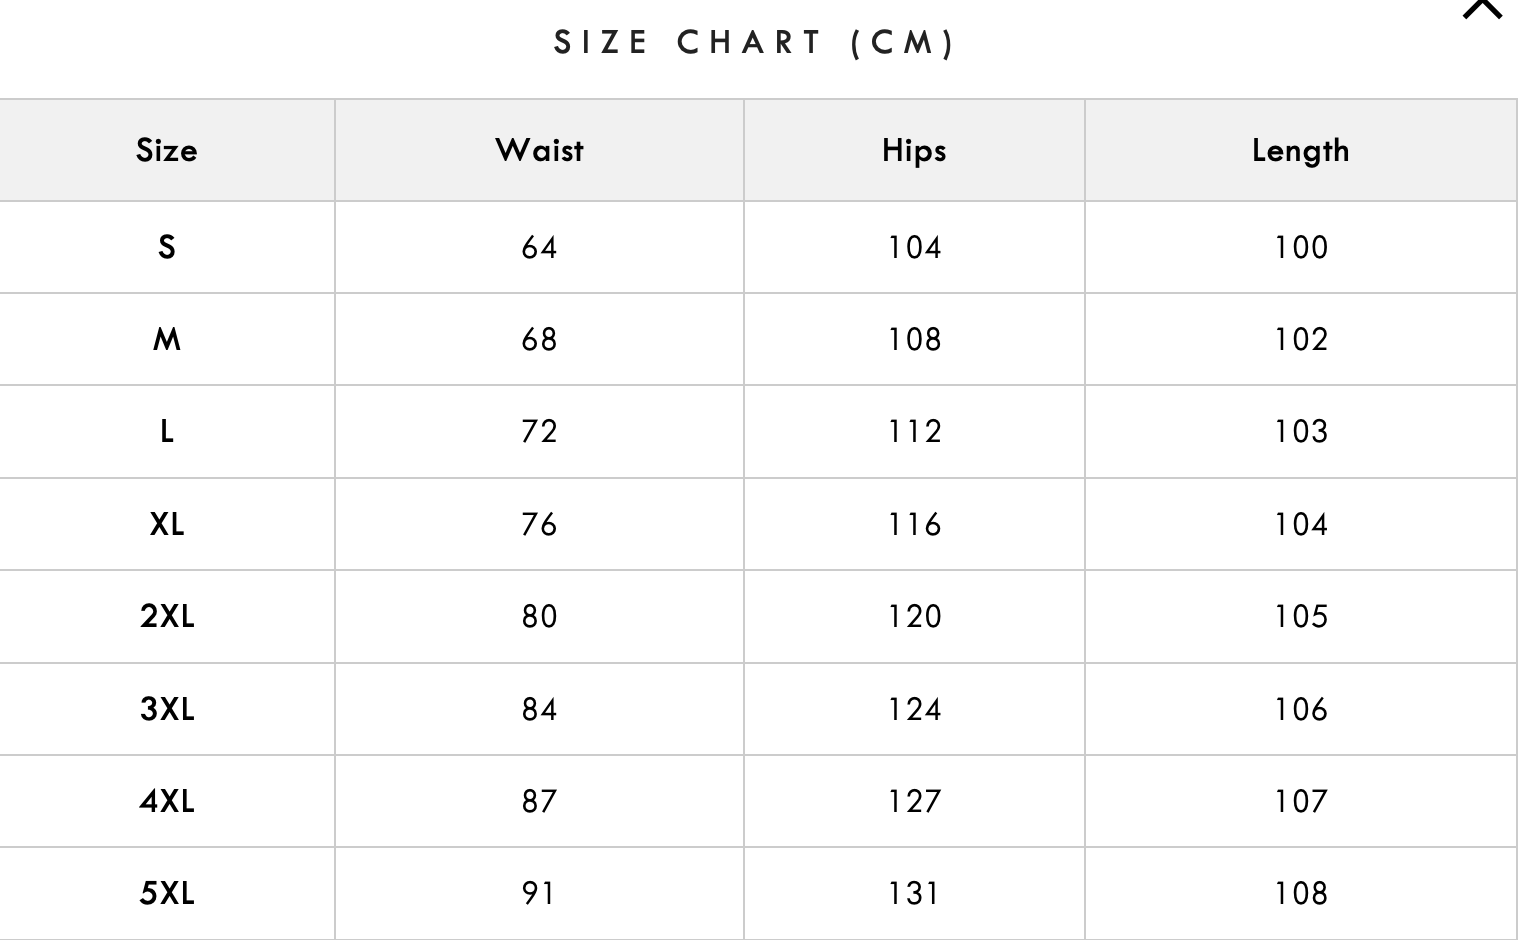The width and height of the screenshot is (1520, 940).
Task: Click the Waist column header
Action: [x=539, y=151]
